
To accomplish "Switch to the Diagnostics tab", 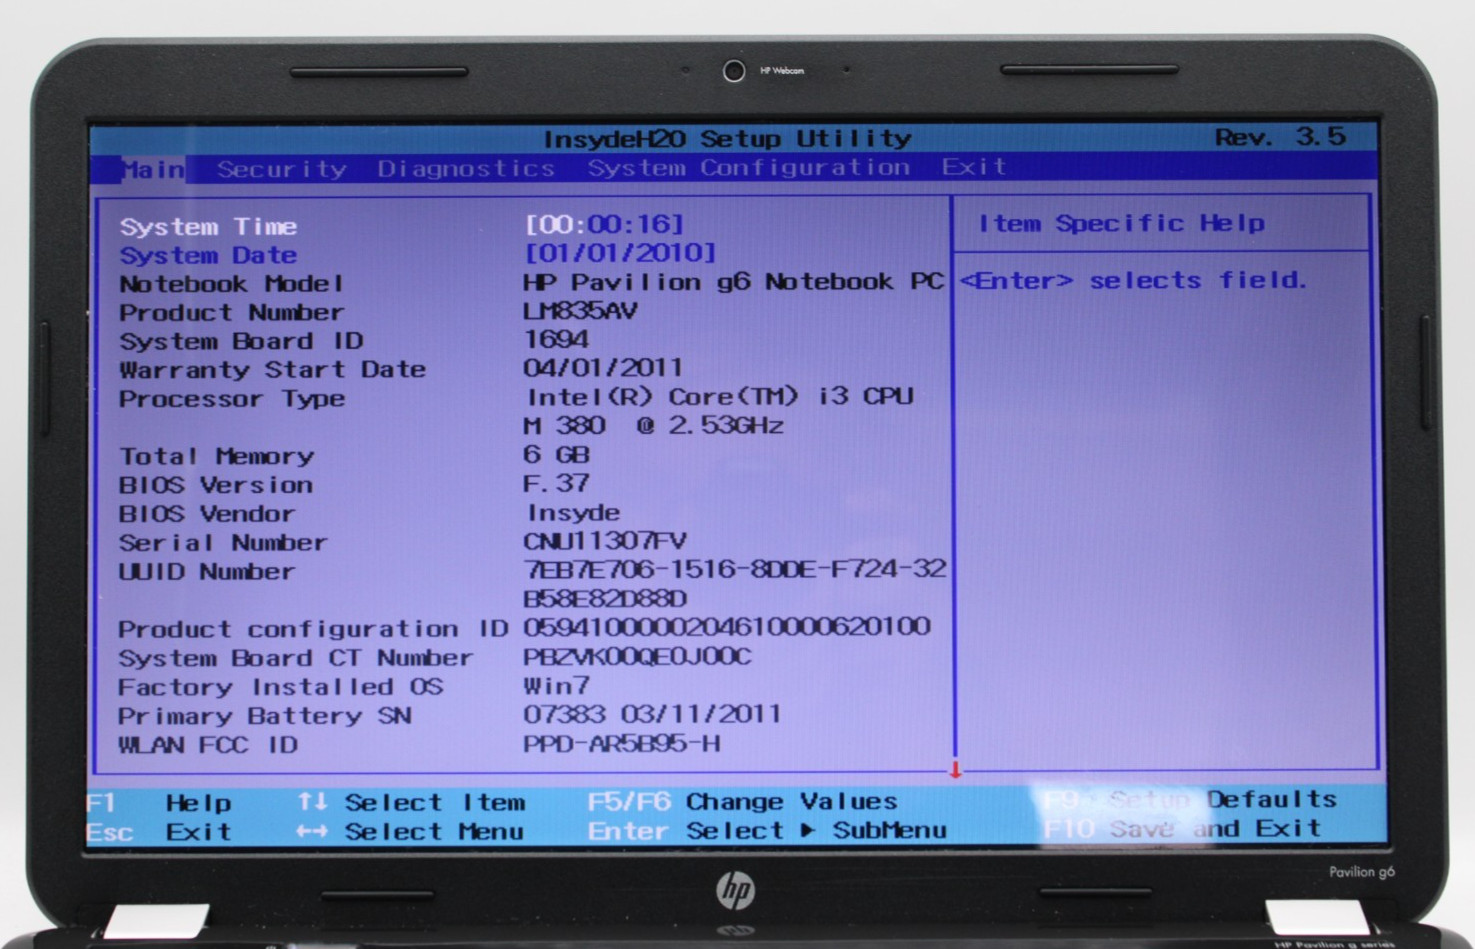I will point(466,168).
